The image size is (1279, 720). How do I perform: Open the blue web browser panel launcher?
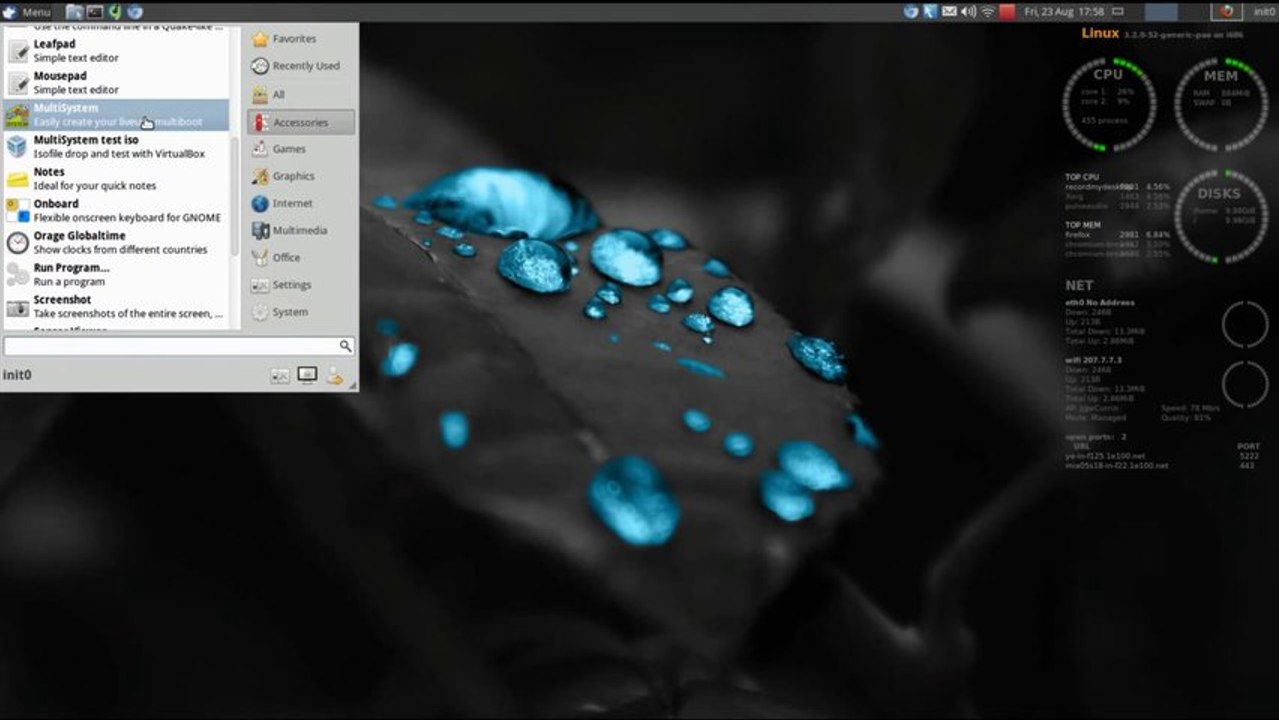point(135,12)
